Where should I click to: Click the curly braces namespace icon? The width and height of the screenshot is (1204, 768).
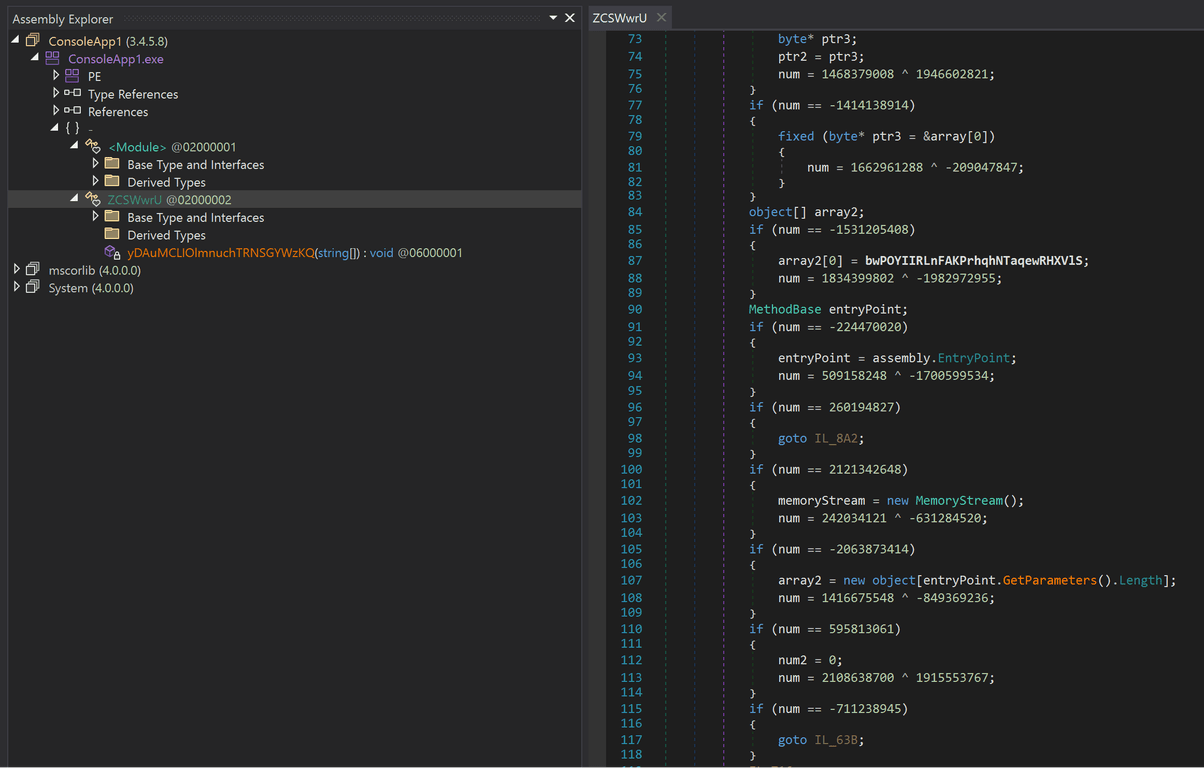coord(72,129)
